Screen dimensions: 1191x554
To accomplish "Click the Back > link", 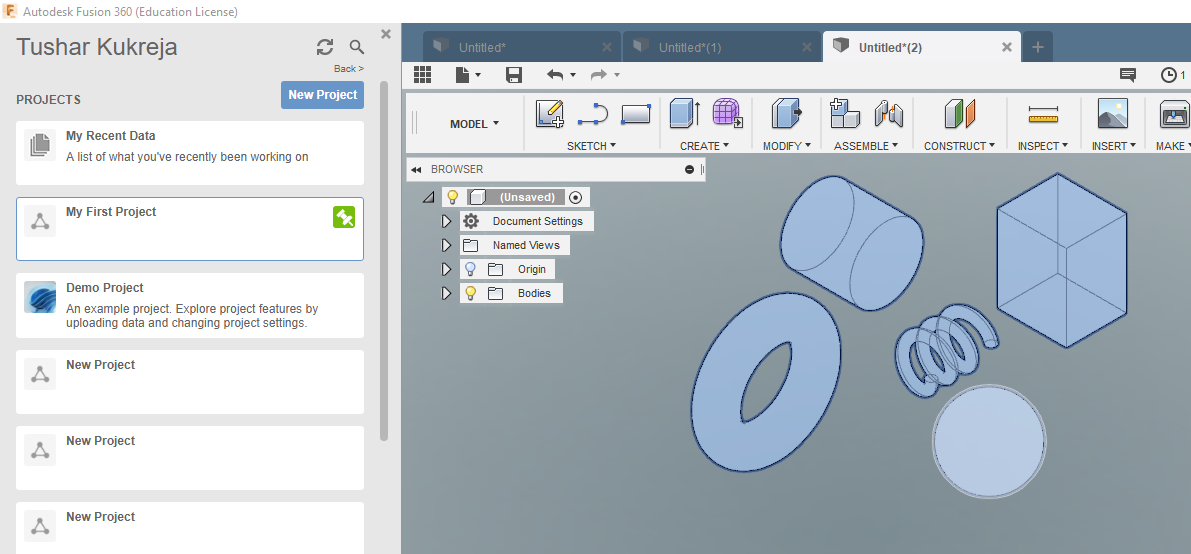I will click(349, 68).
